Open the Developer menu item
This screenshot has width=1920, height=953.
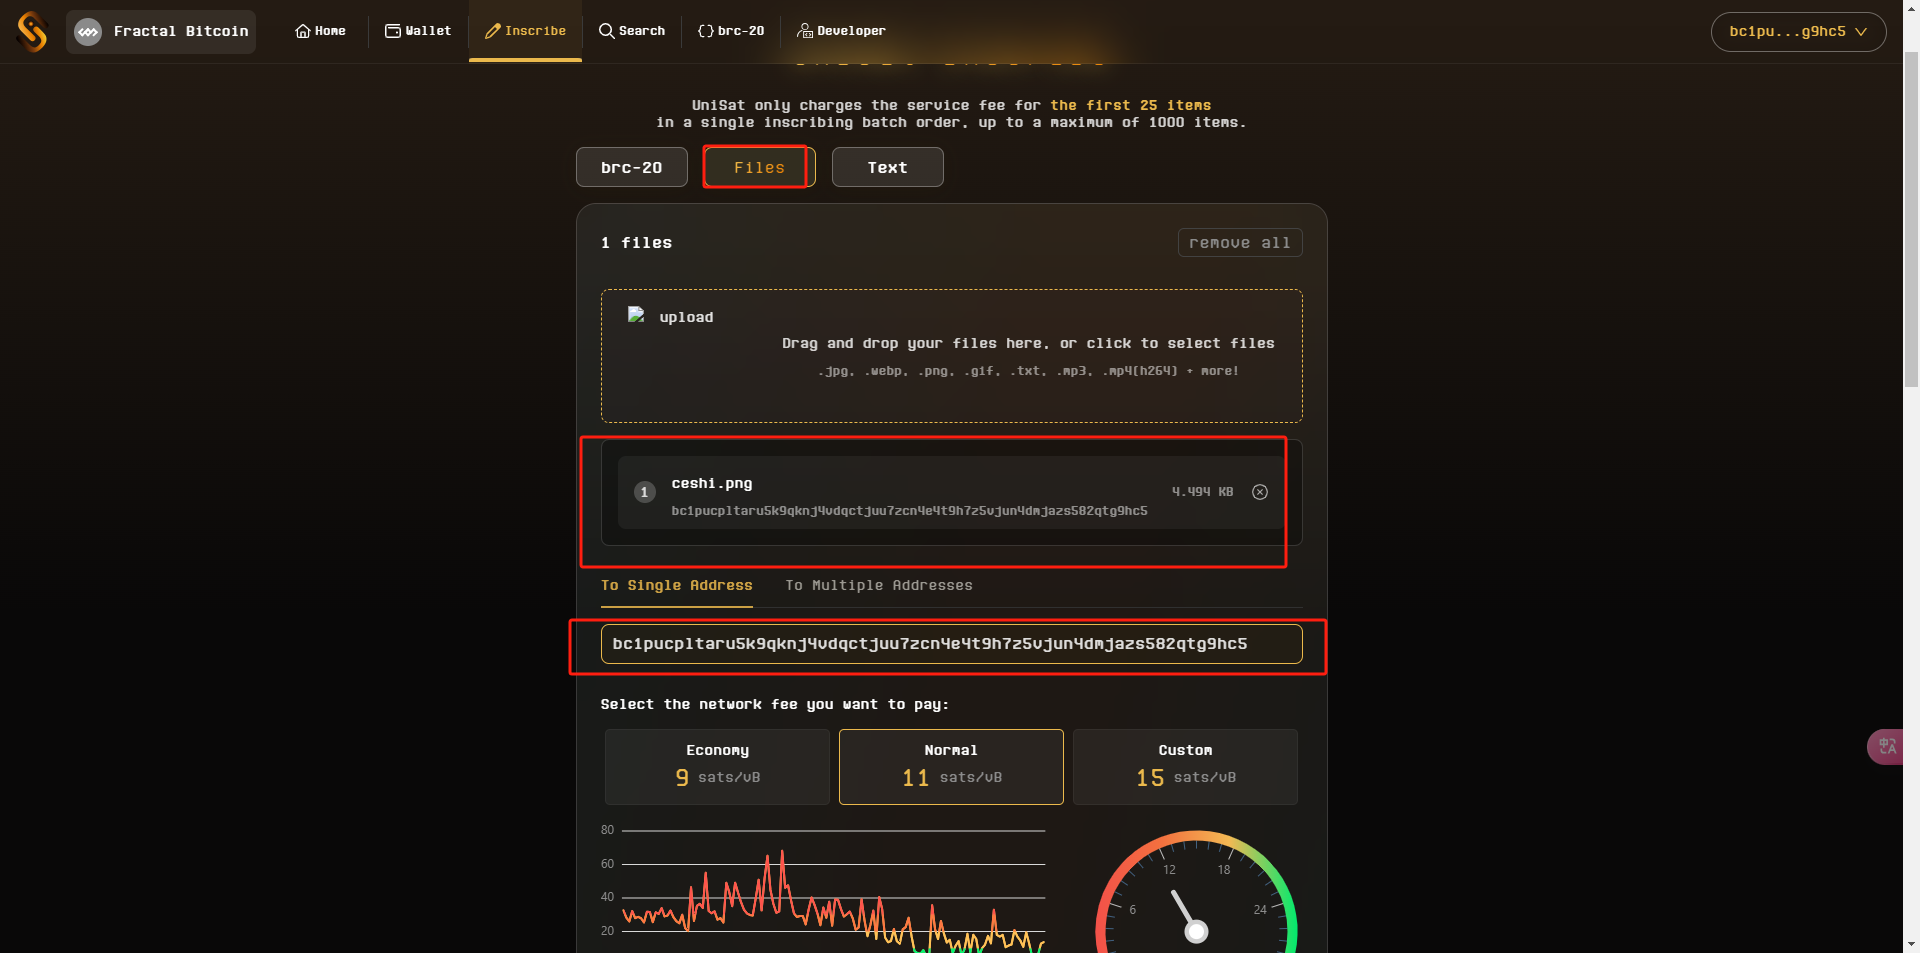coord(841,31)
